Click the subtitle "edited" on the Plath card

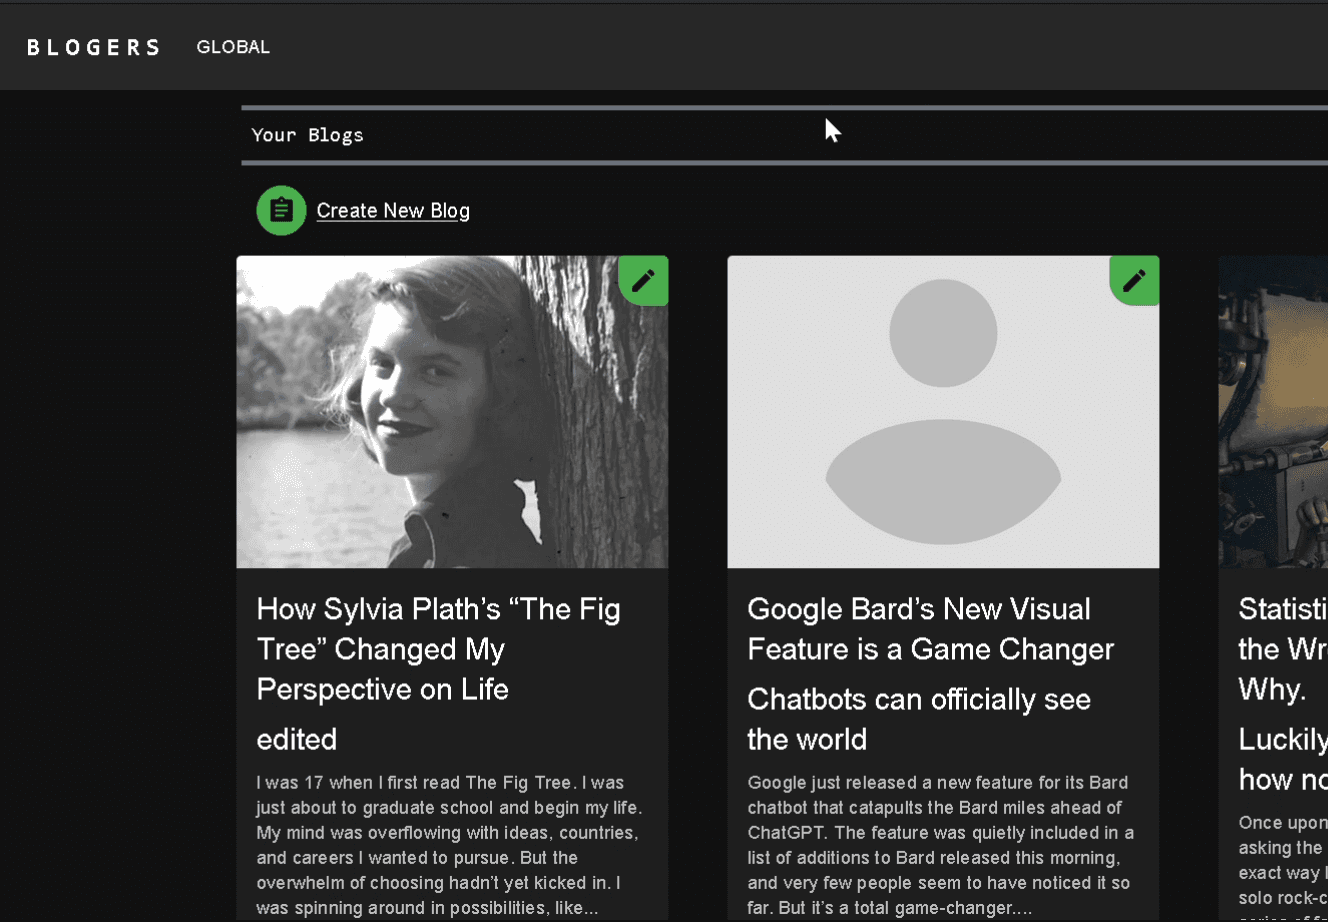(297, 739)
